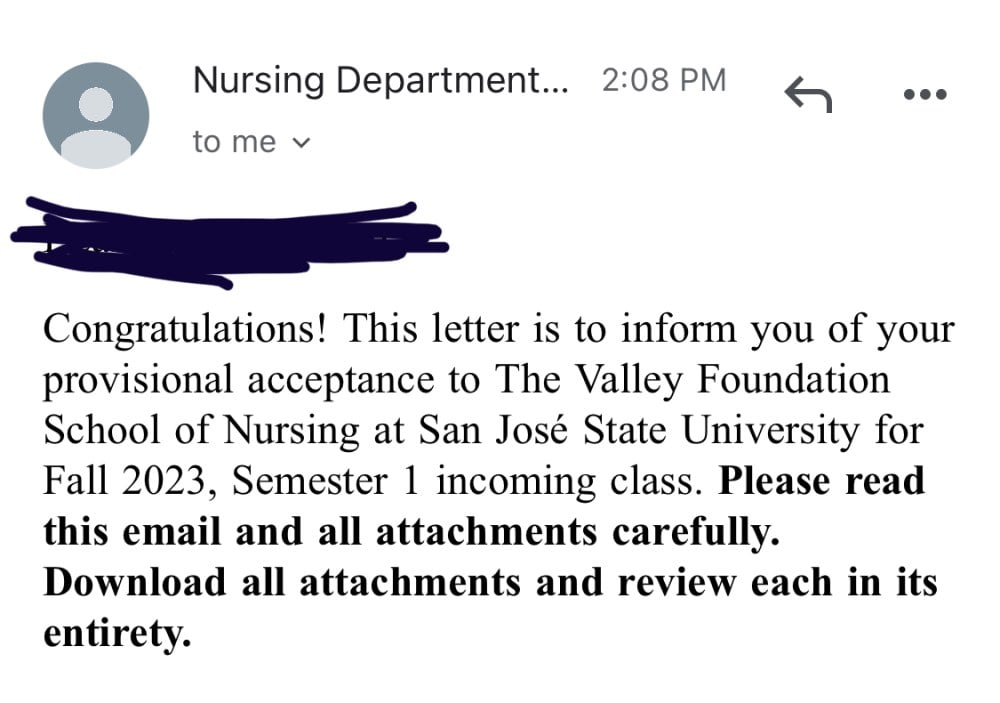Tap the bold "Download all attachments" phrase
The height and width of the screenshot is (703, 1000).
pyautogui.click(x=281, y=582)
